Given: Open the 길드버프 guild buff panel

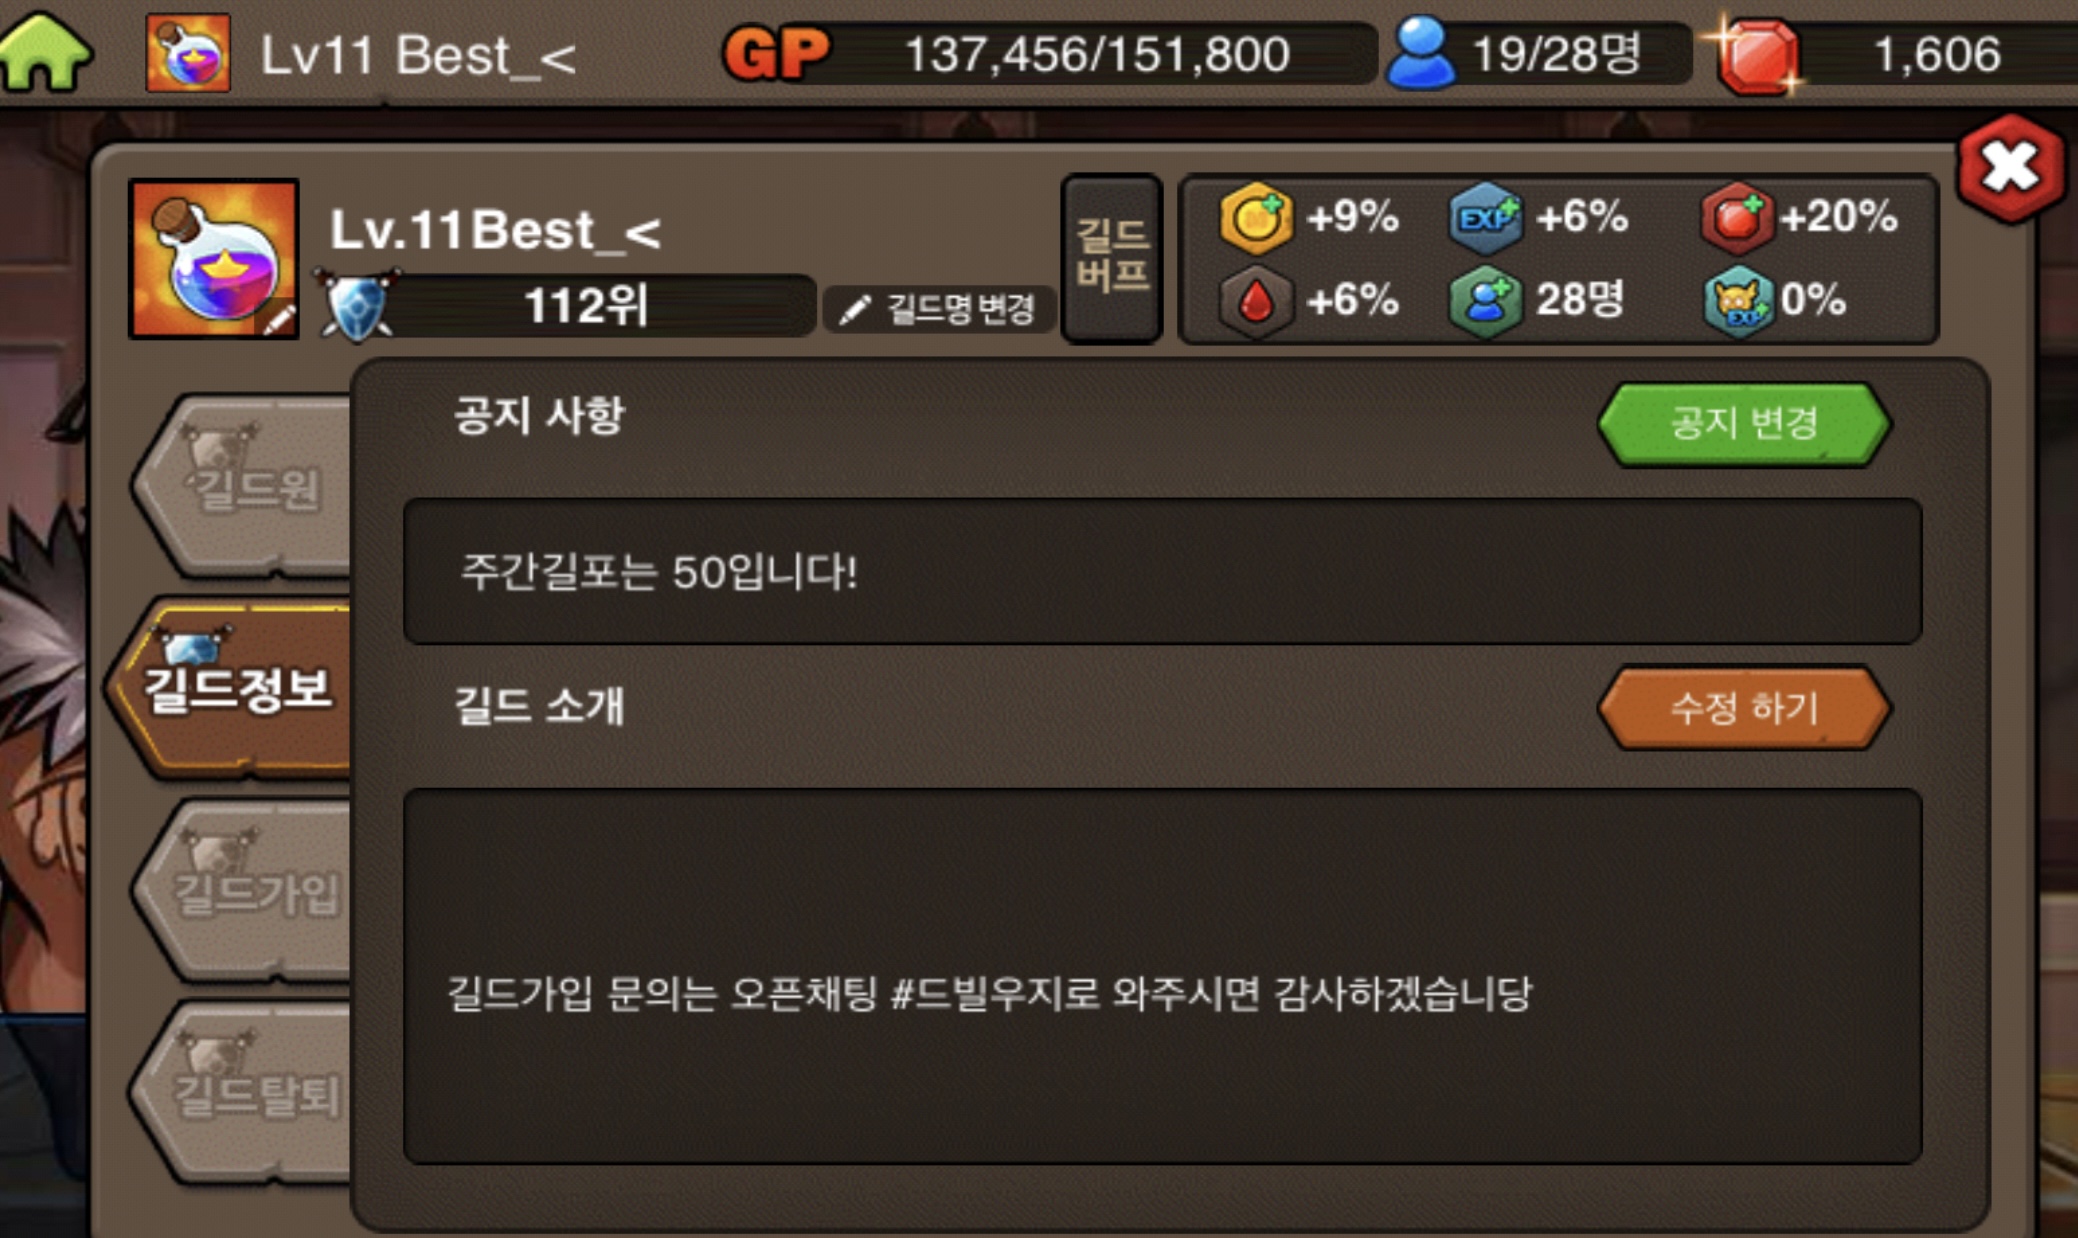Looking at the screenshot, I should coord(1112,259).
